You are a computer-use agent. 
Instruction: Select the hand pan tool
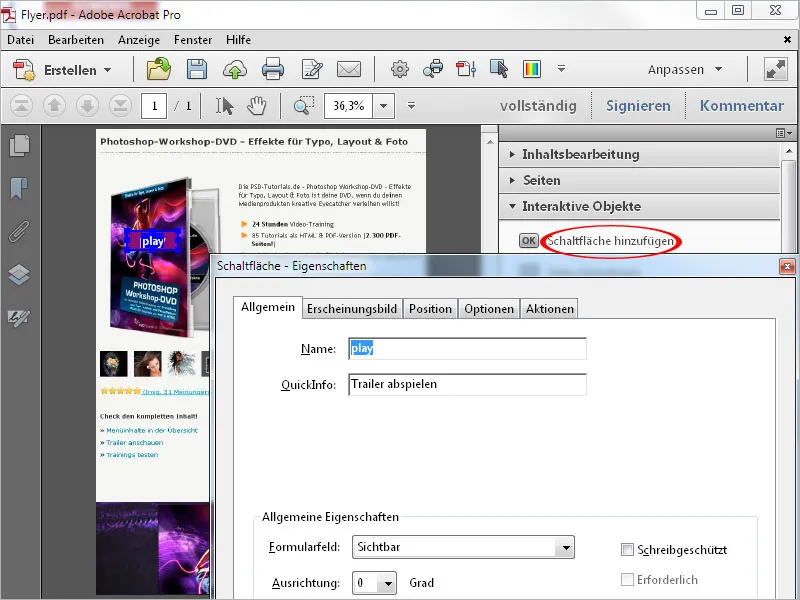(x=257, y=106)
